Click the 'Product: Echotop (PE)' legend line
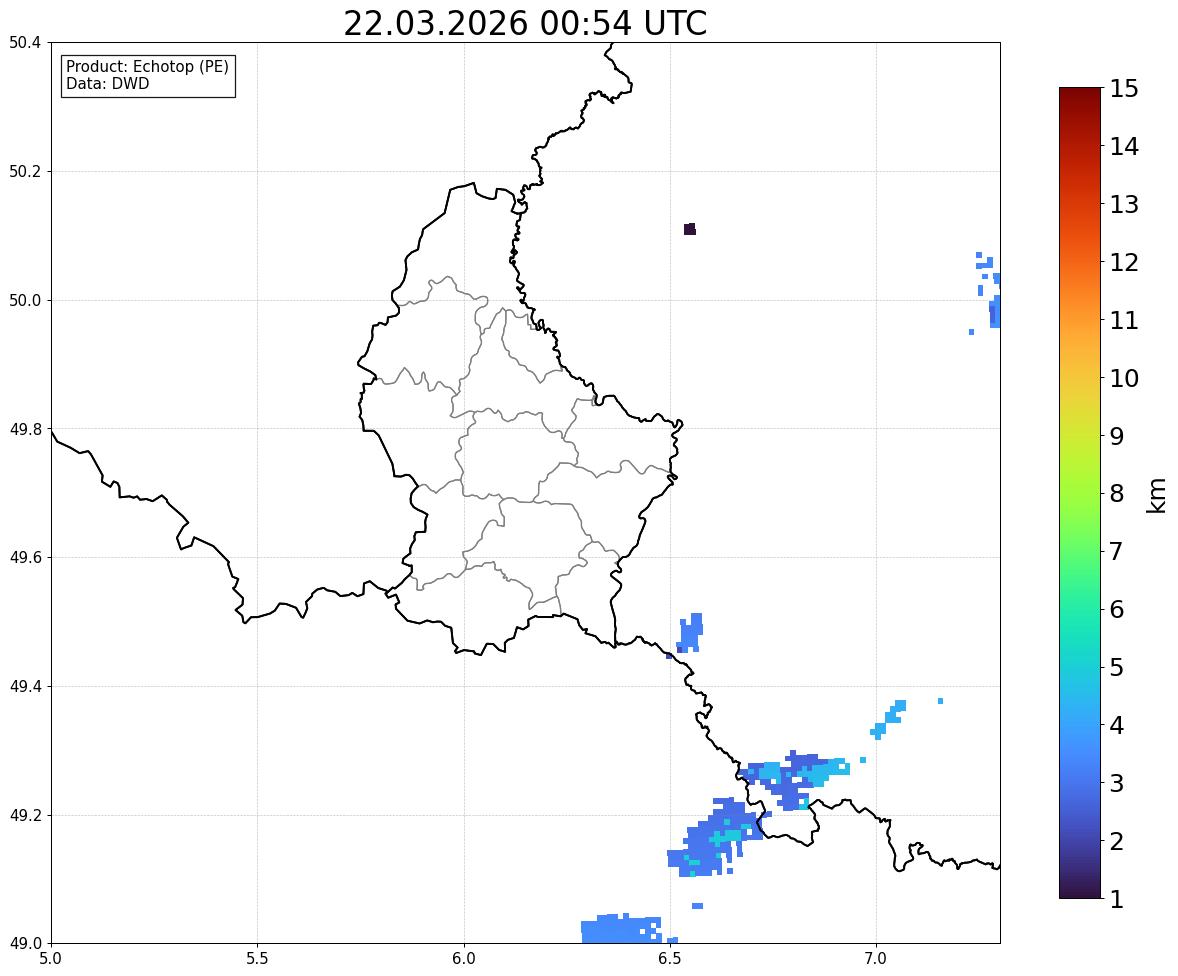Viewport: 1178px width, 976px height. [x=147, y=66]
